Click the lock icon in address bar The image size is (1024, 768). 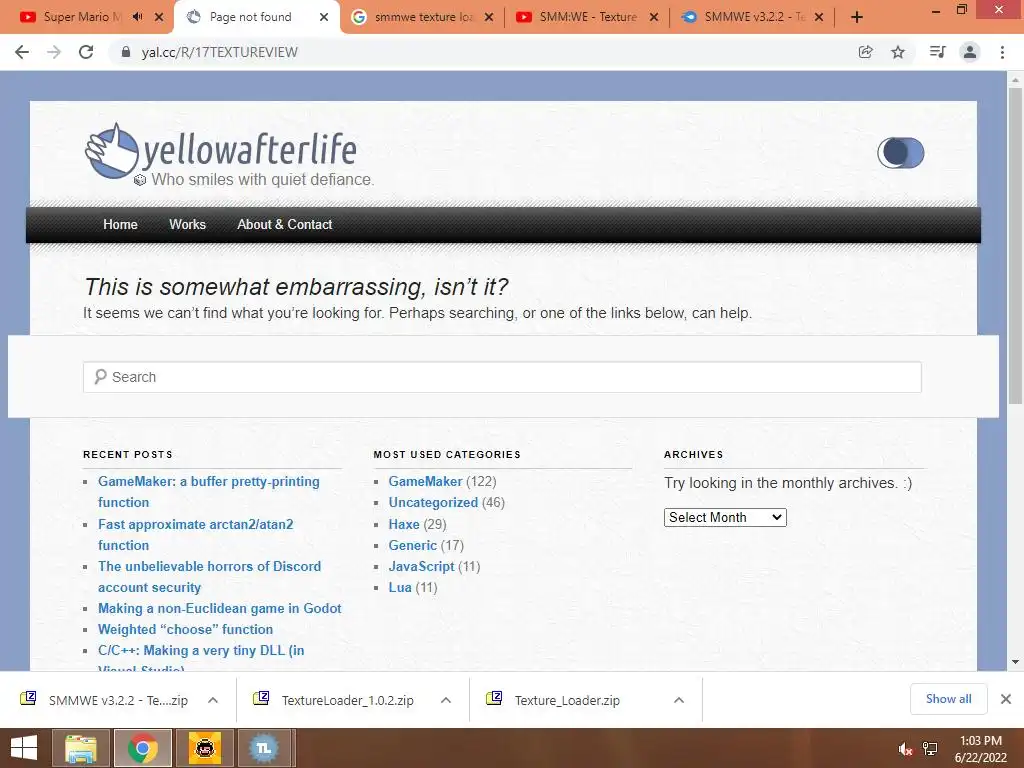126,52
